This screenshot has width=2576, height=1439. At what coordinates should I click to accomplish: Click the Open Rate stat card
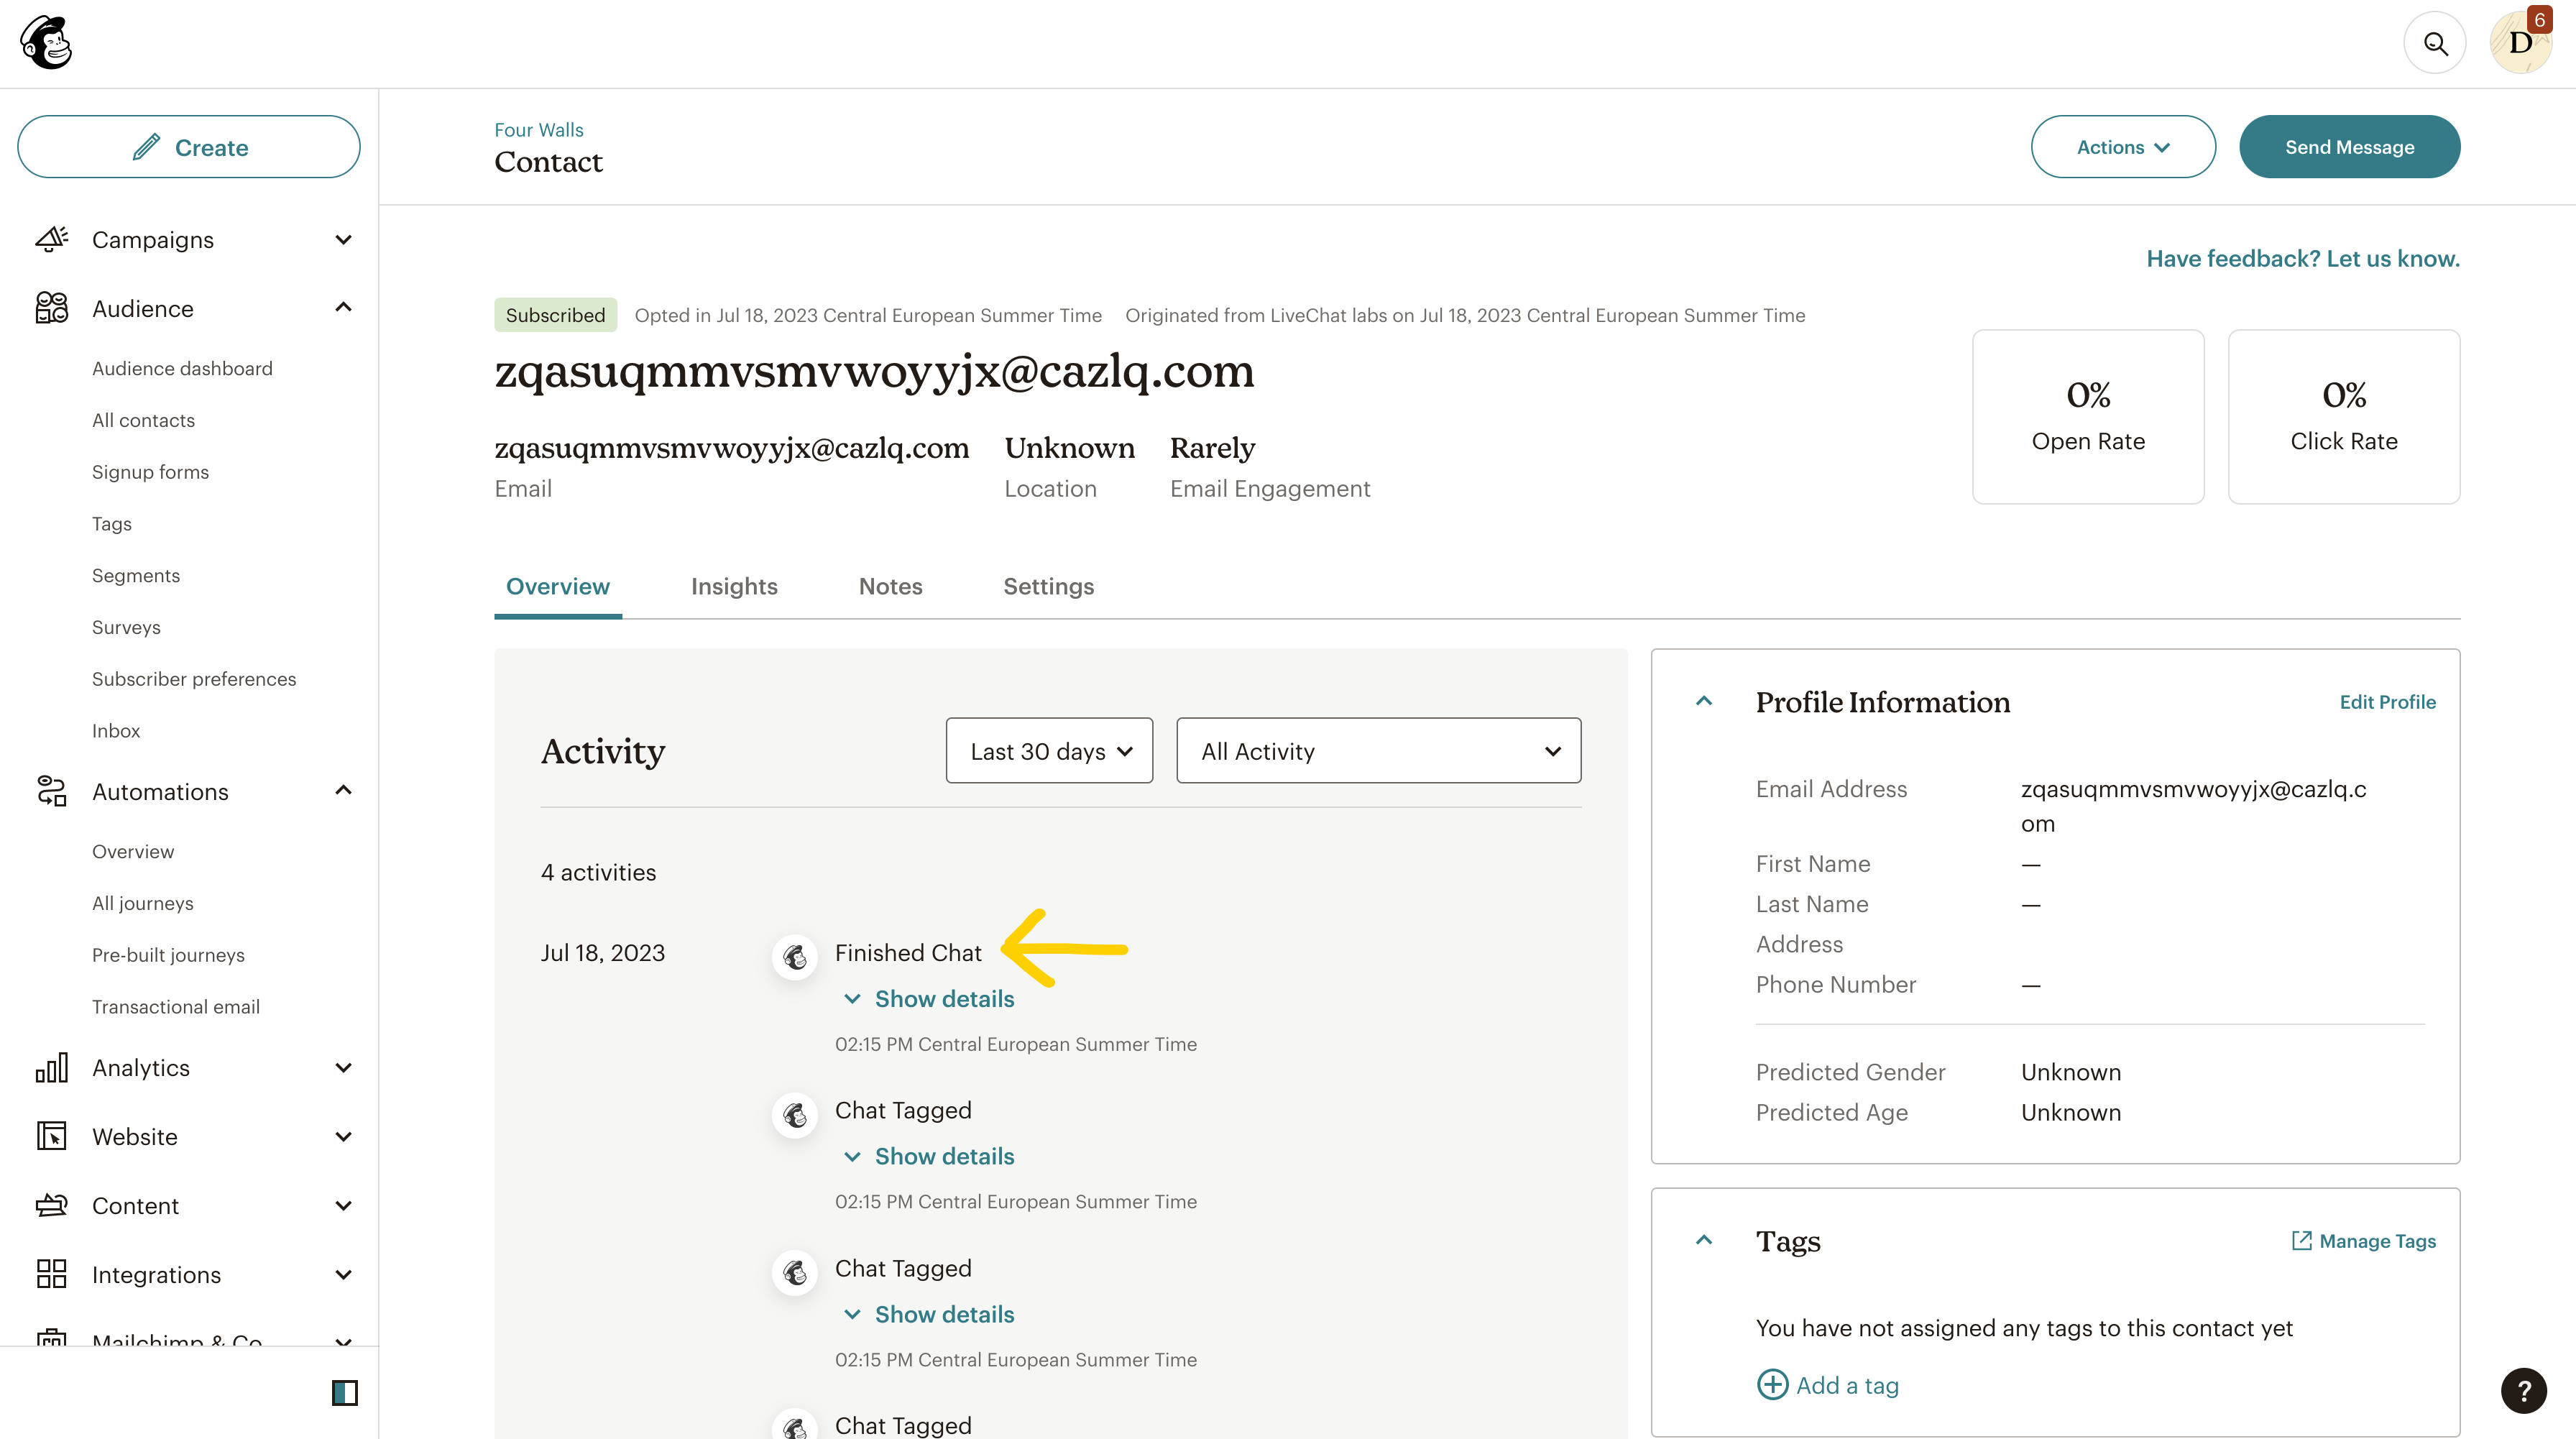2088,417
